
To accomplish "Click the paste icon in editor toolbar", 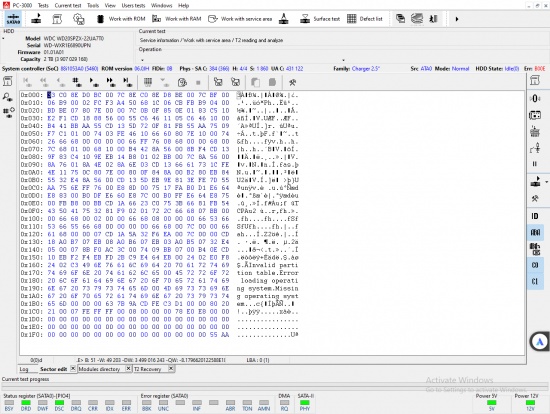I will 272,82.
